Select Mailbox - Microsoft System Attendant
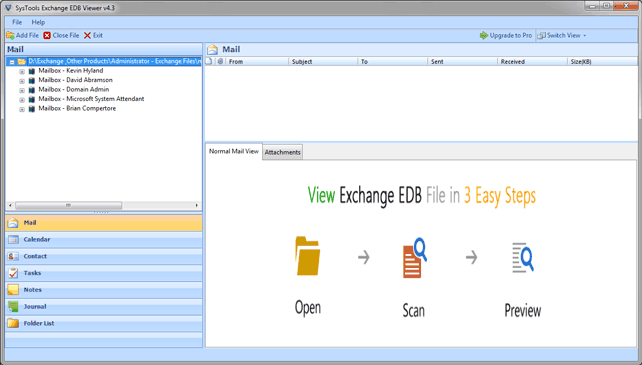The height and width of the screenshot is (365, 642). point(91,99)
